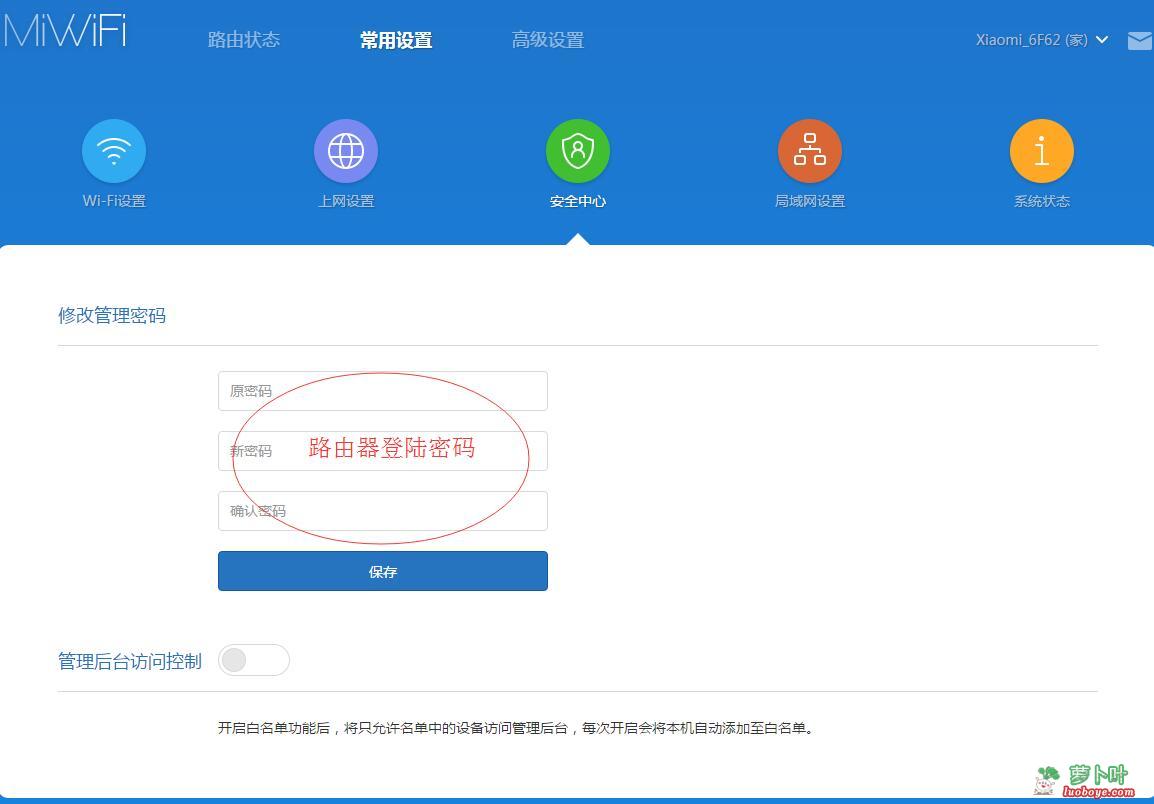Image resolution: width=1154 pixels, height=804 pixels.
Task: Open 系统状态 system status
Action: [x=1041, y=160]
